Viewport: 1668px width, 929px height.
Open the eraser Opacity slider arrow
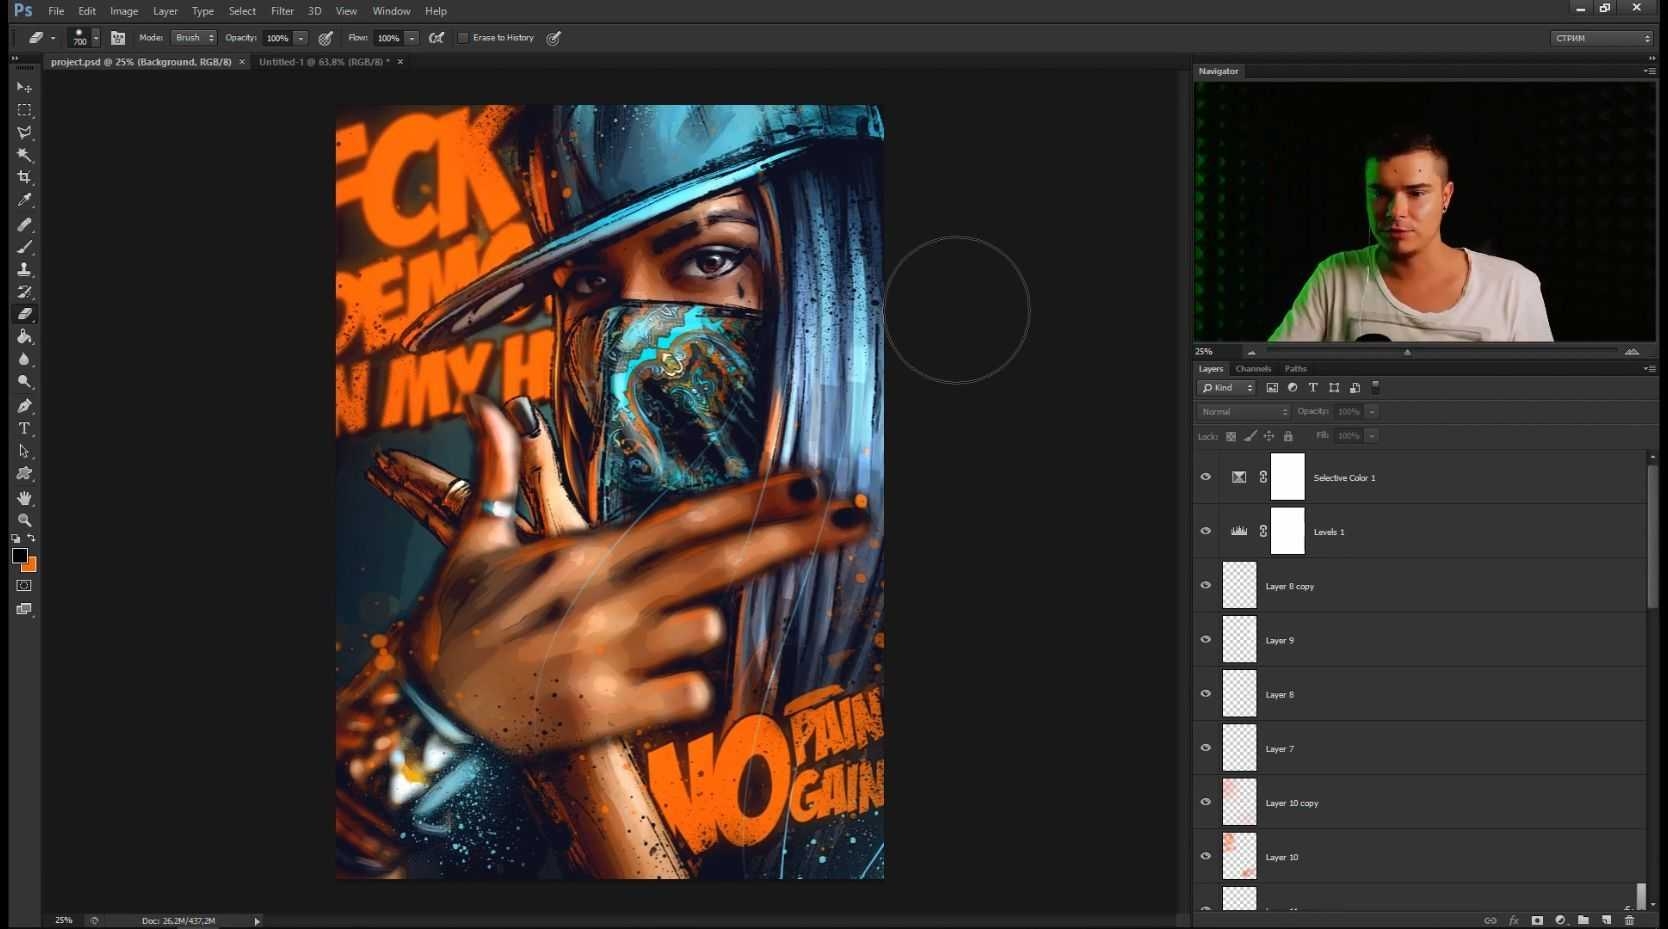[300, 38]
